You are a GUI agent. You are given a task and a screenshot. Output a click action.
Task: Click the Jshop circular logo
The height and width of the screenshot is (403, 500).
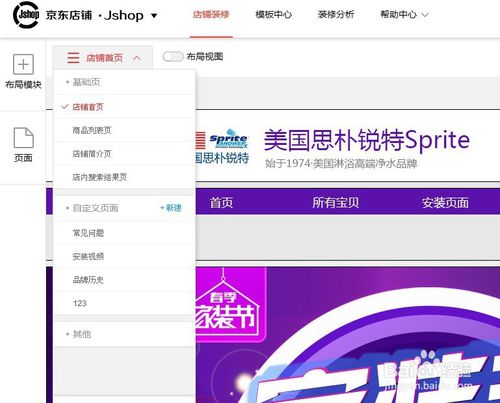[26, 15]
